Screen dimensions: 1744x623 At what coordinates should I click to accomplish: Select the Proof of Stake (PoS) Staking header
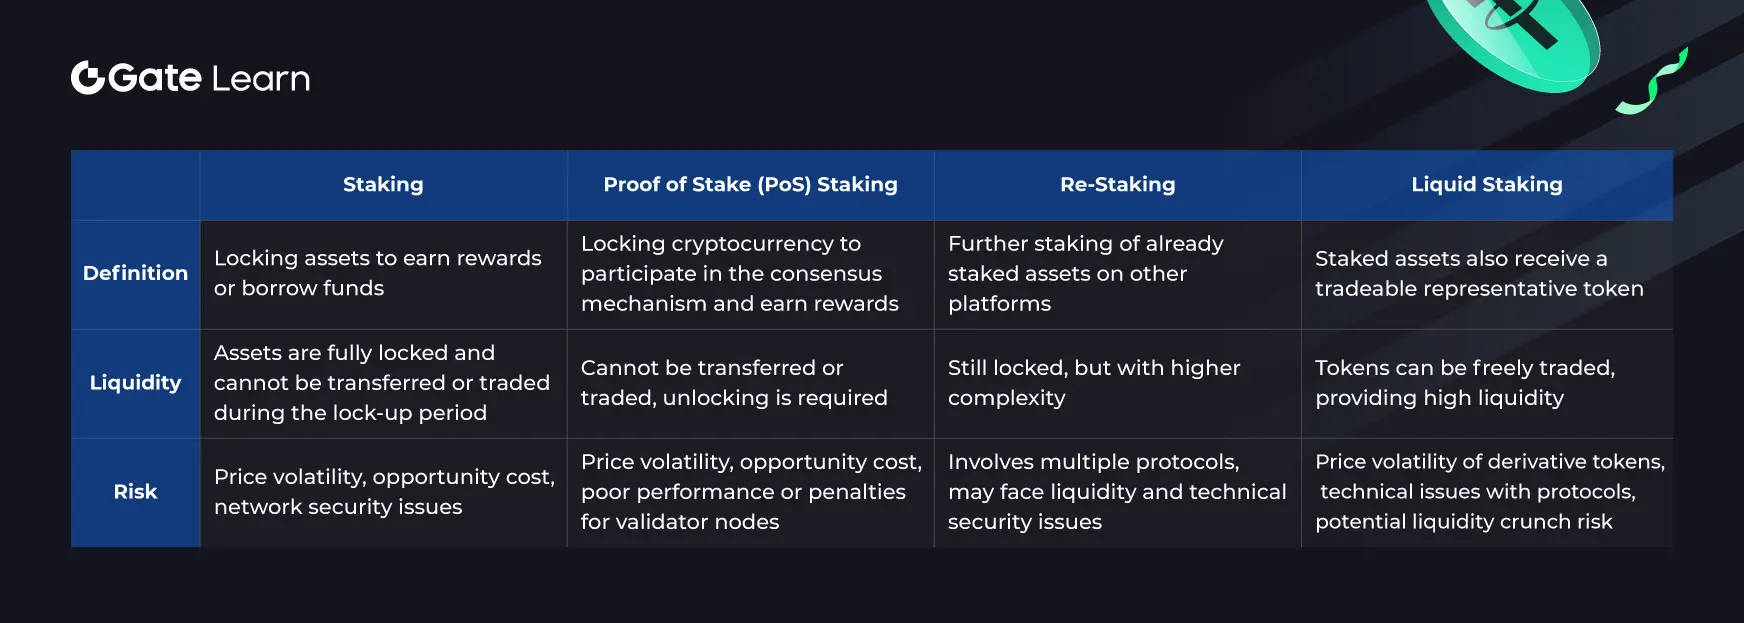[750, 185]
